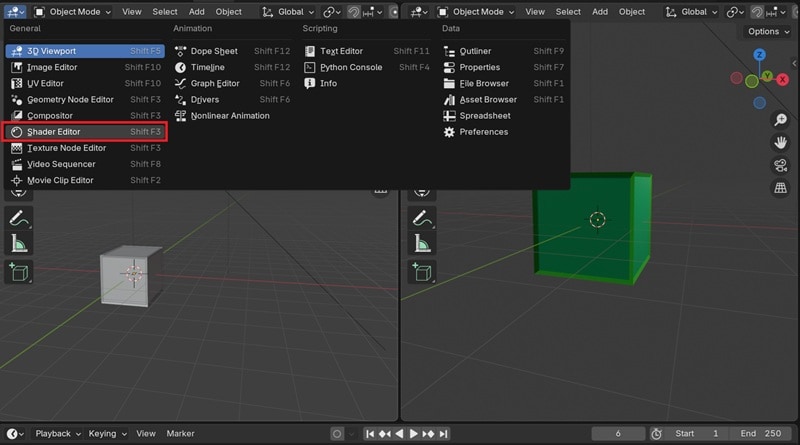Open Python Console
Screen dimensions: 800x445
pyautogui.click(x=366, y=67)
